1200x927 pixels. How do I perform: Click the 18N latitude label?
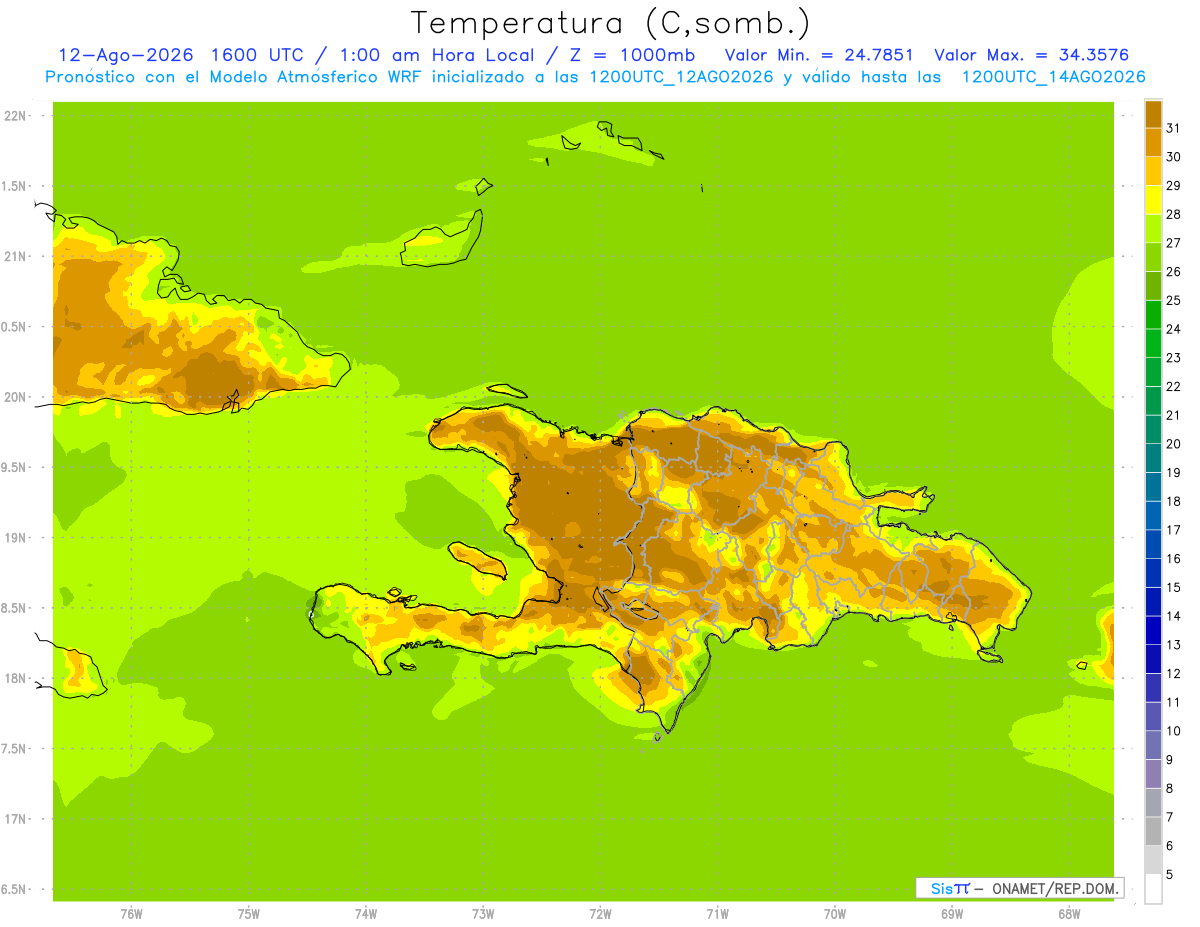coord(15,678)
